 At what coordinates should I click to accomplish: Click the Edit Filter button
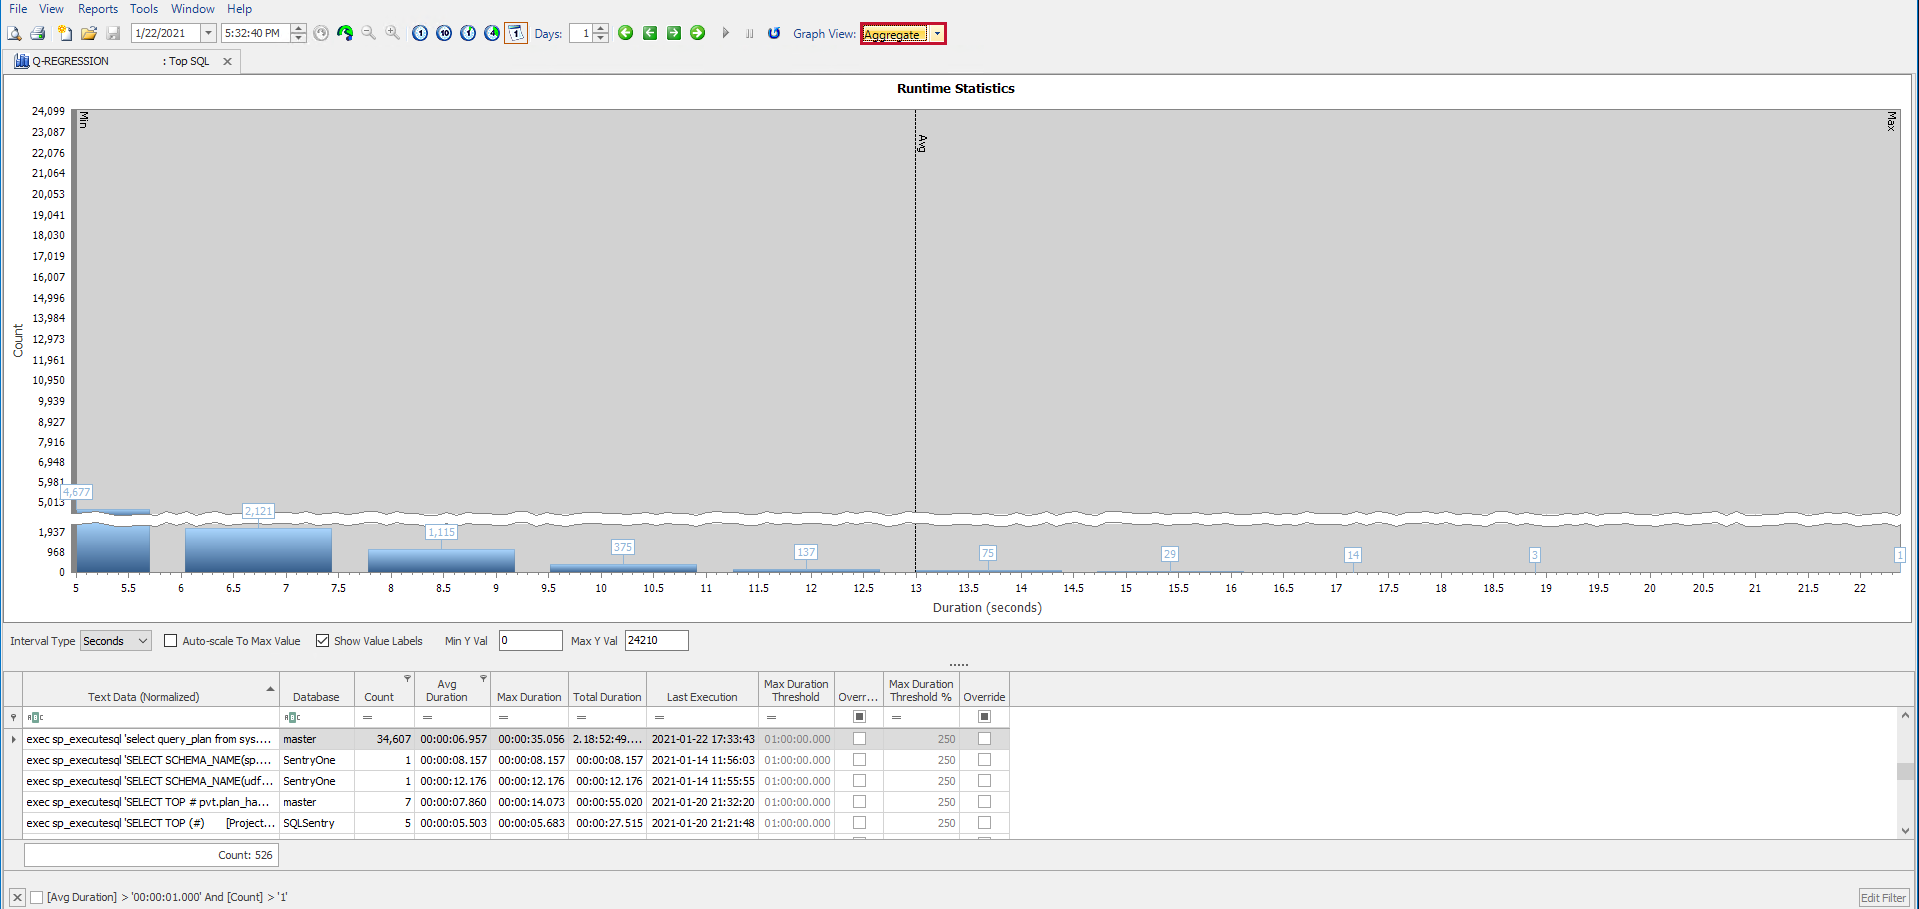click(x=1884, y=897)
